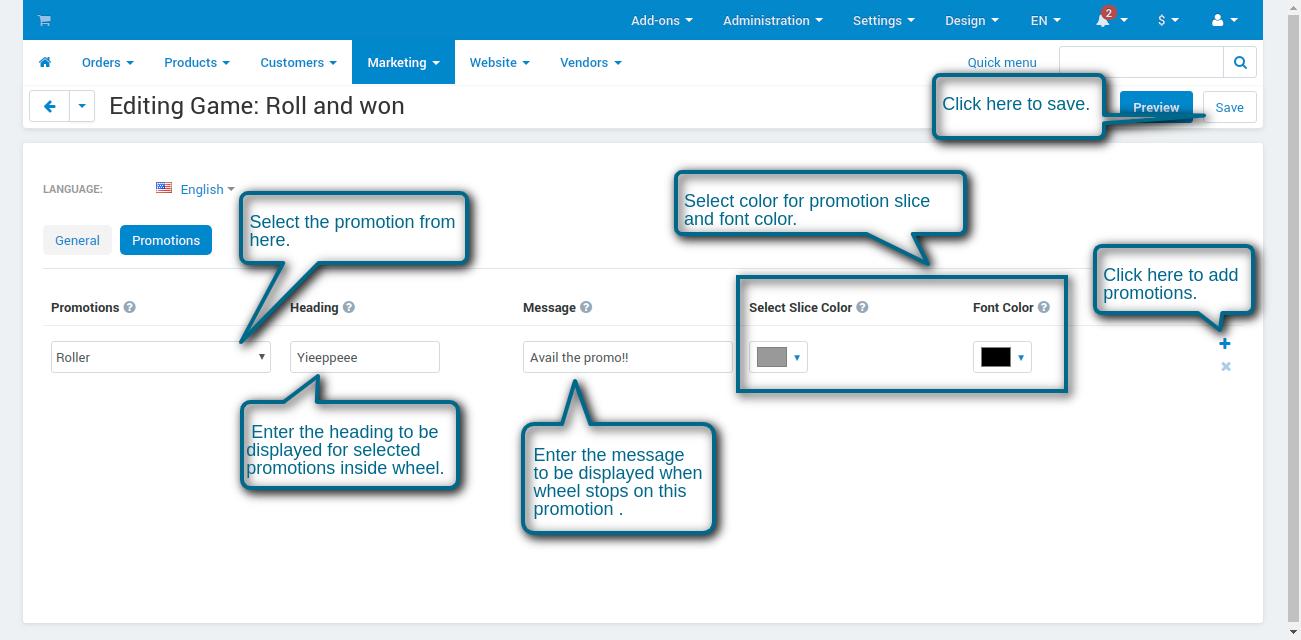This screenshot has width=1301, height=640.
Task: Click the shopping cart icon top left
Action: [x=44, y=19]
